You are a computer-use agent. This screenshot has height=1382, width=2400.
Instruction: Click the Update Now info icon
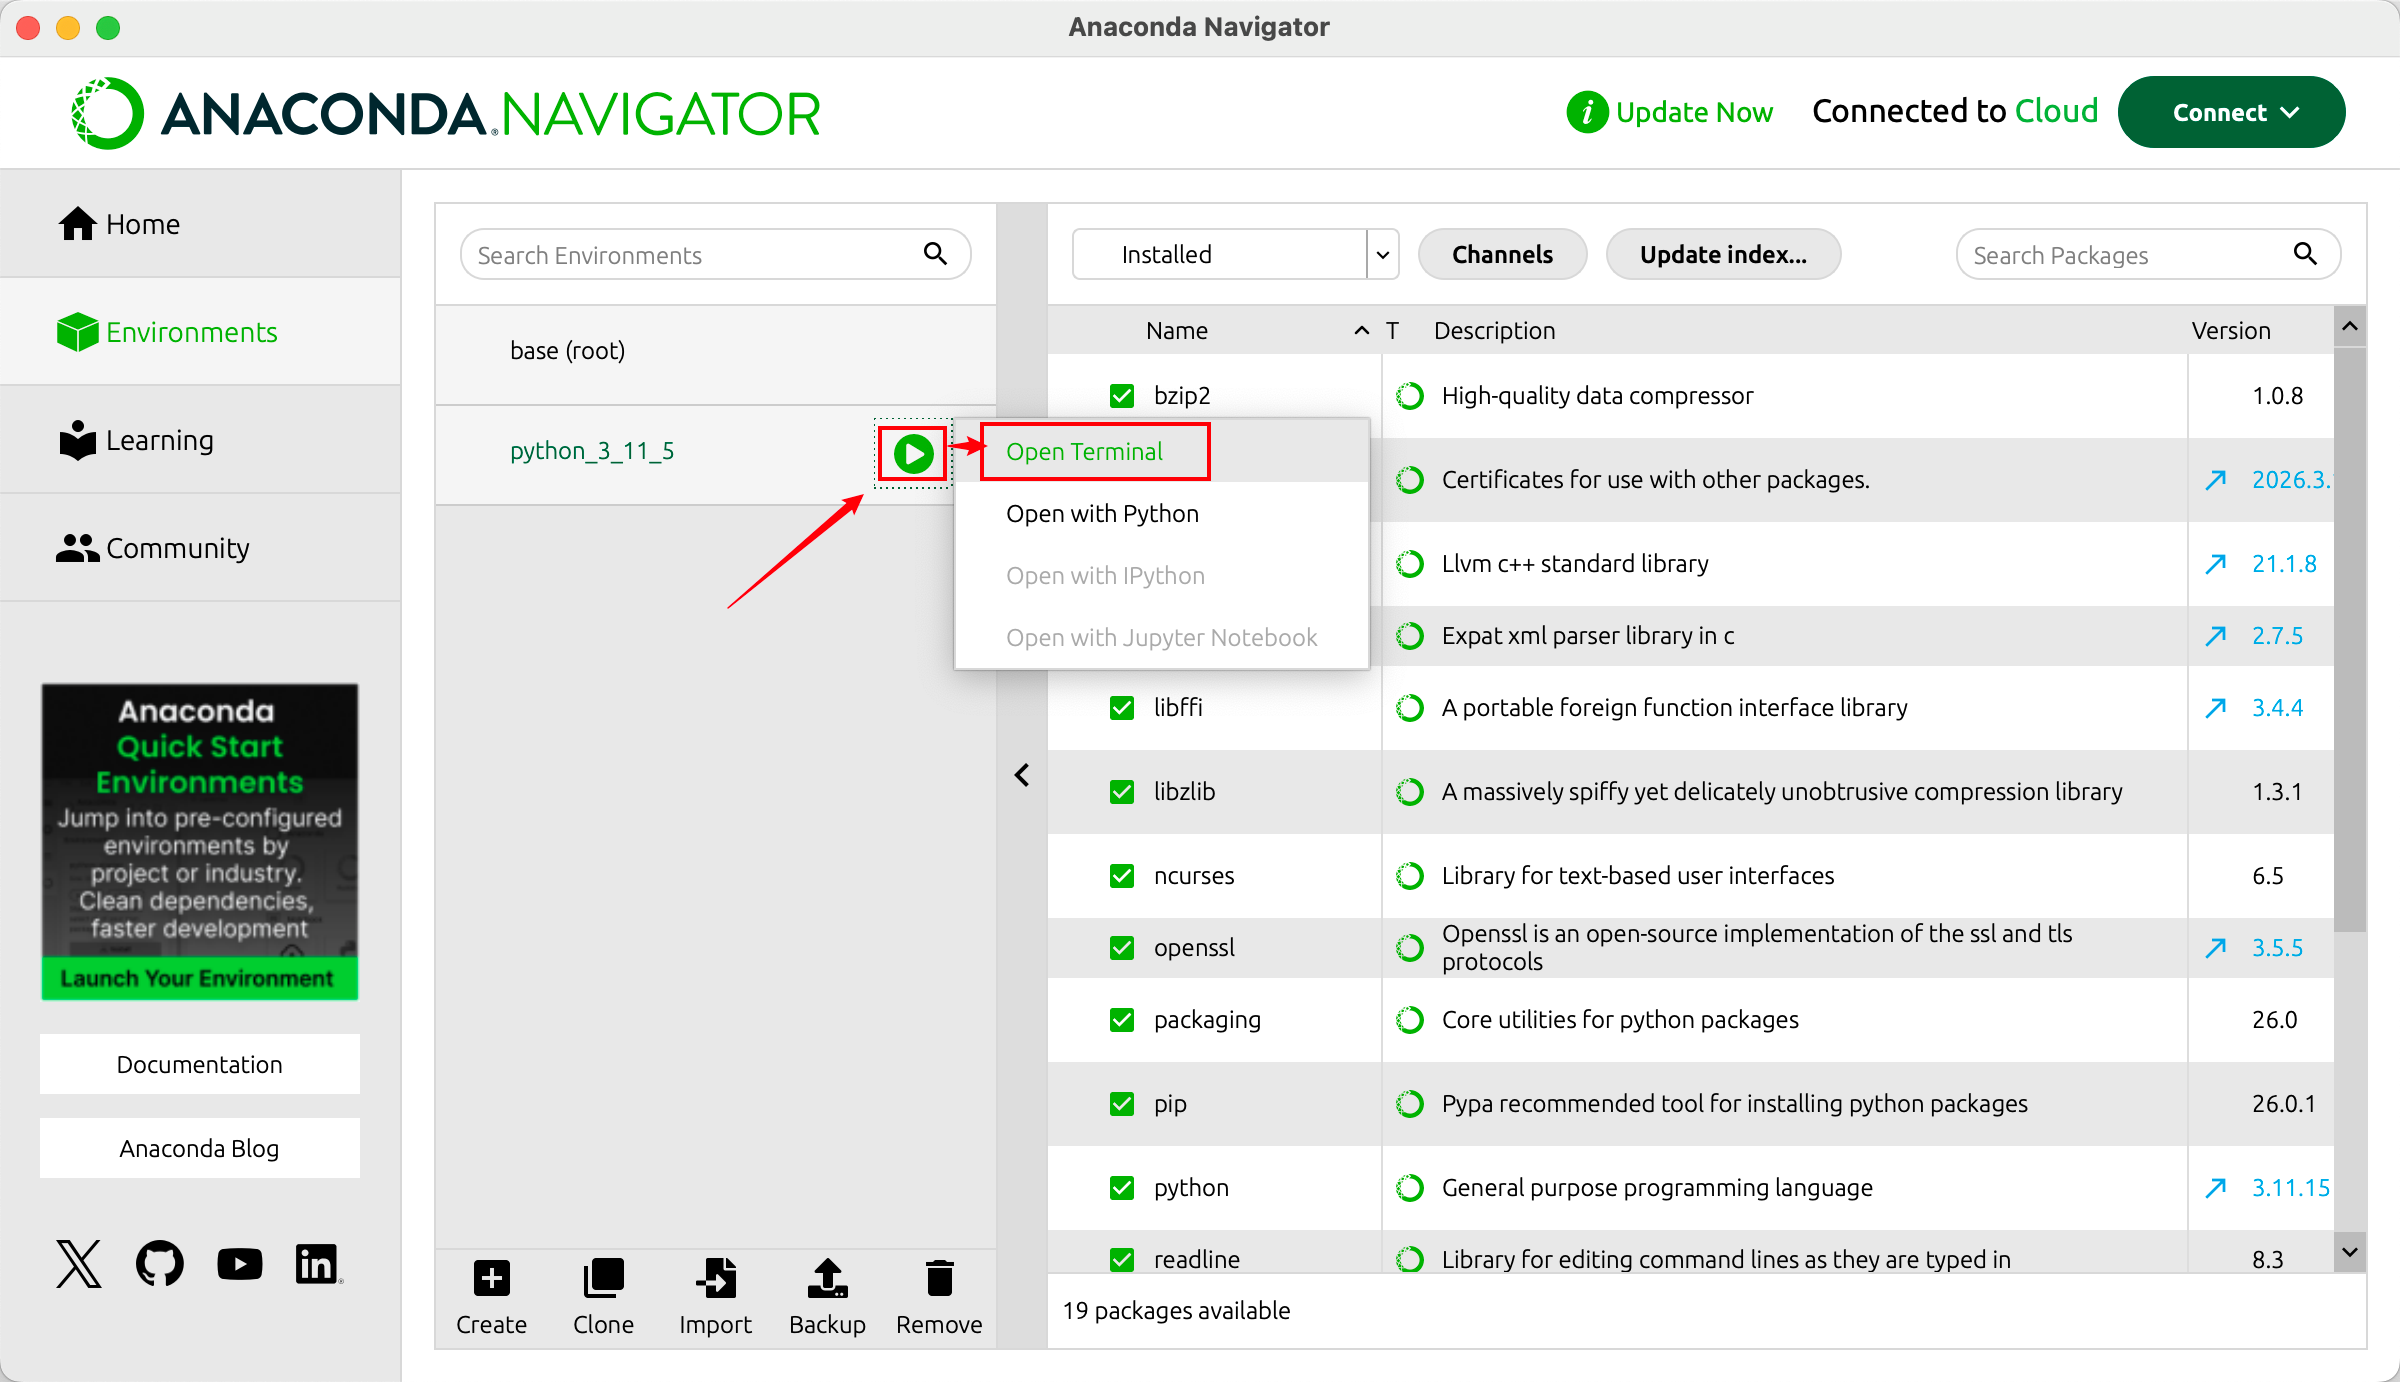[x=1587, y=112]
